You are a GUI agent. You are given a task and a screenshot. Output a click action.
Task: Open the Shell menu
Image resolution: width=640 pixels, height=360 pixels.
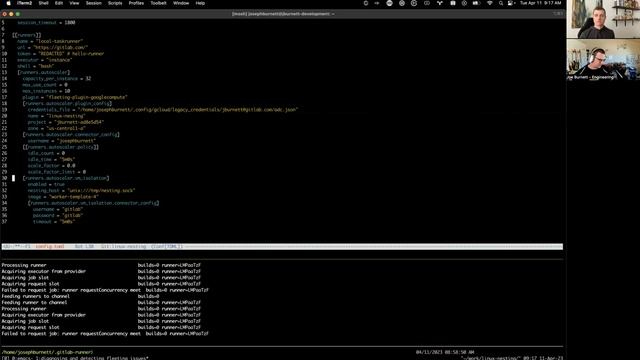click(x=43, y=3)
